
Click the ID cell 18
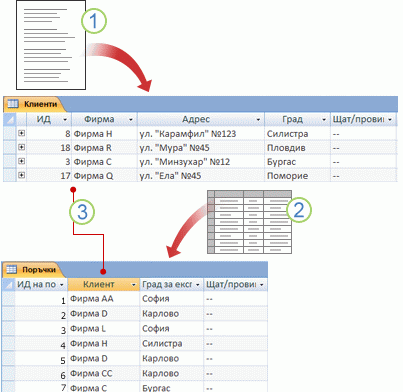(49, 148)
